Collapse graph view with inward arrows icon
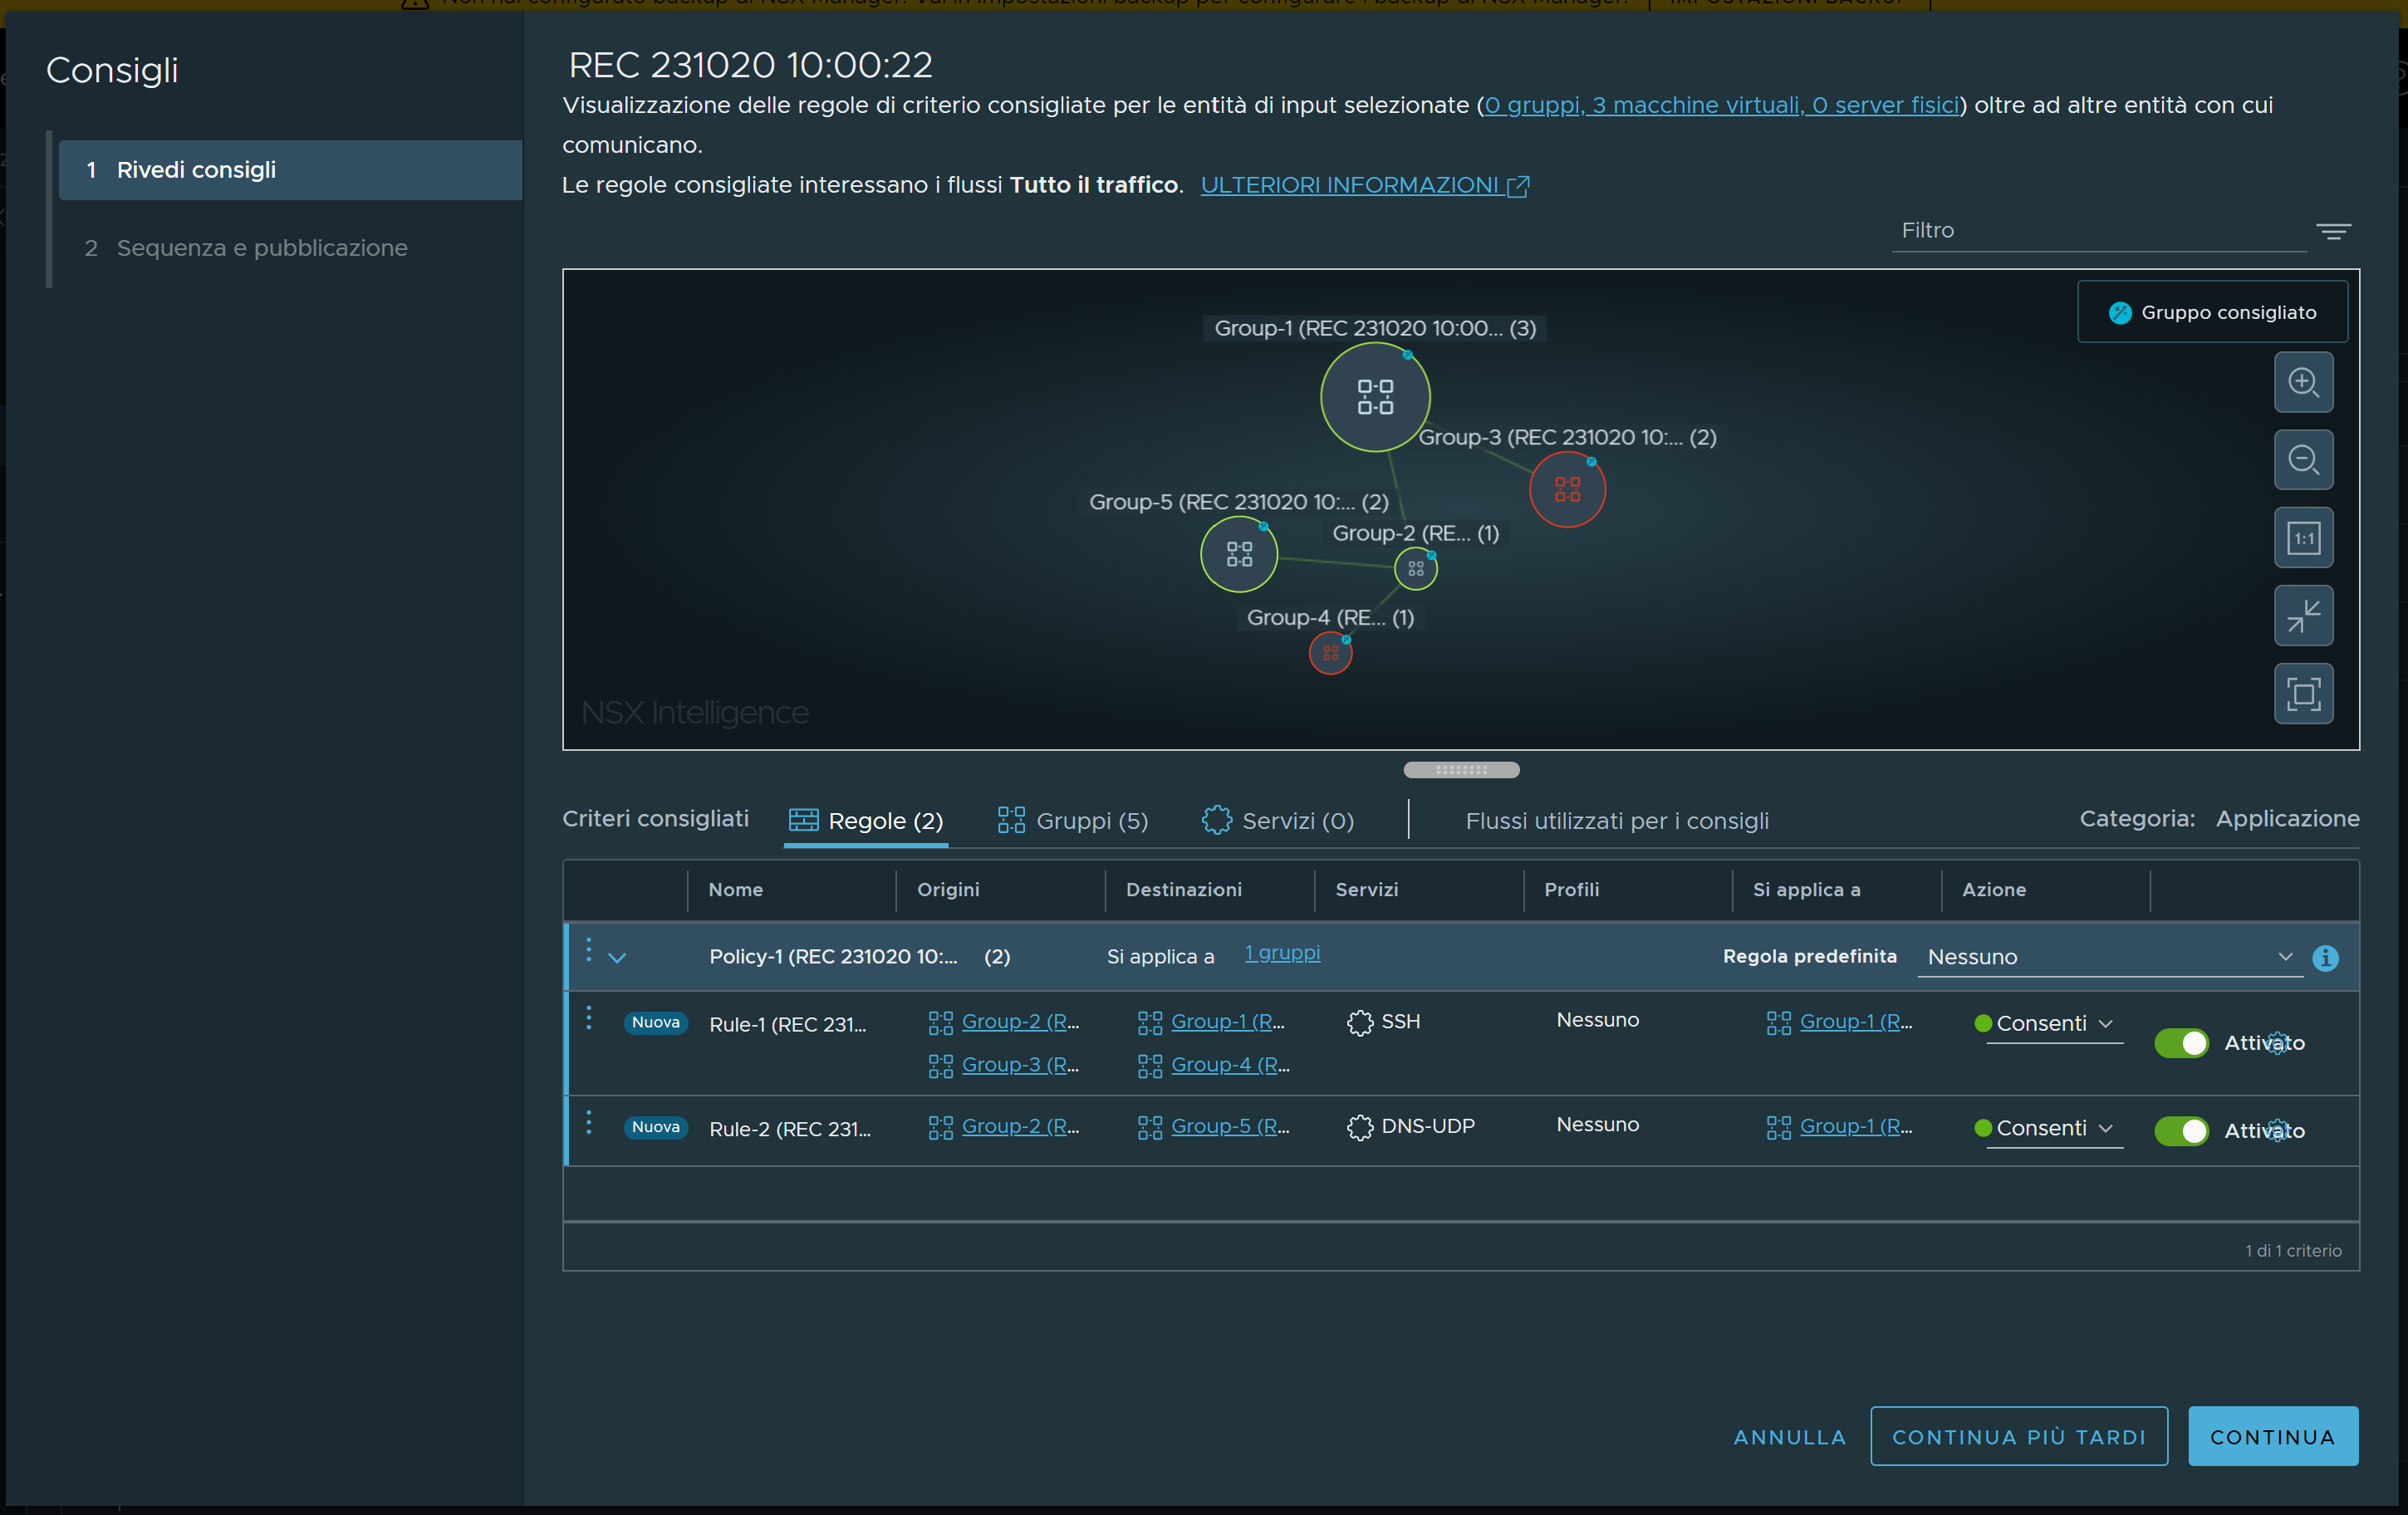 2303,616
